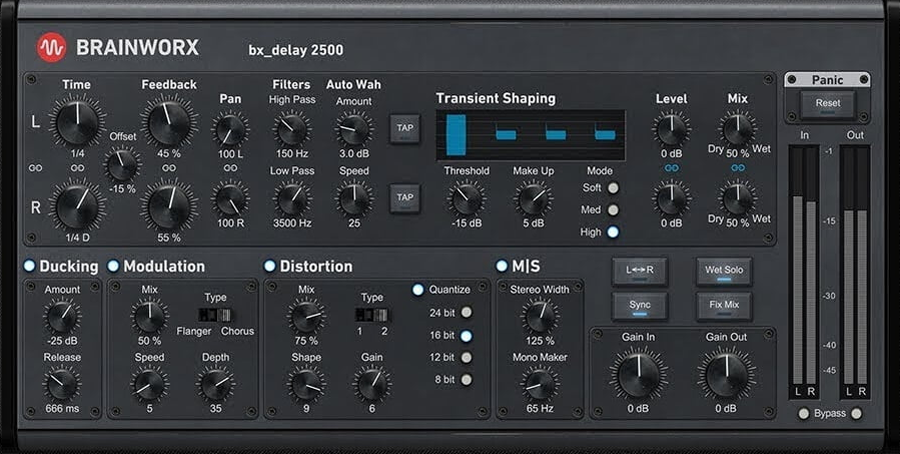This screenshot has height=454, width=900.
Task: Click the Gain In knob
Action: coord(638,375)
